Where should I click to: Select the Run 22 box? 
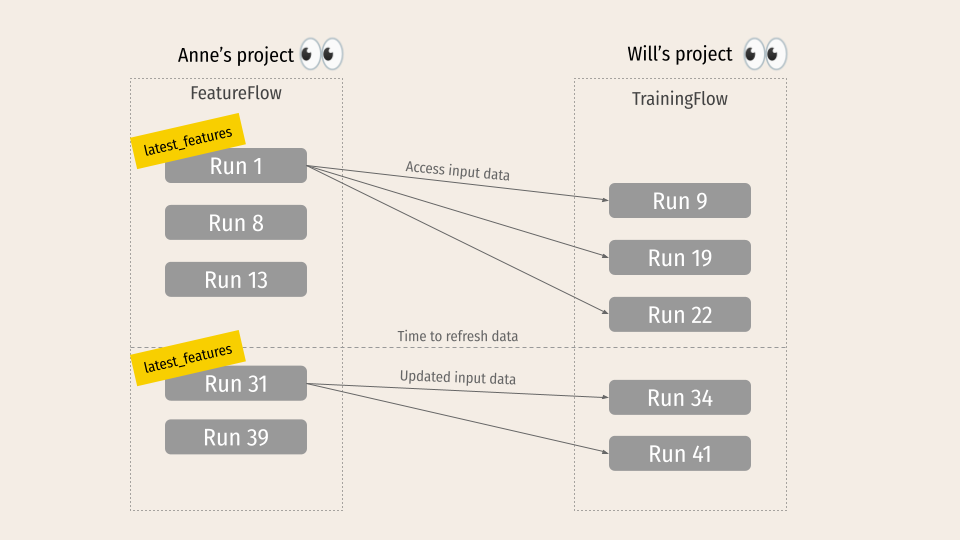click(x=680, y=314)
